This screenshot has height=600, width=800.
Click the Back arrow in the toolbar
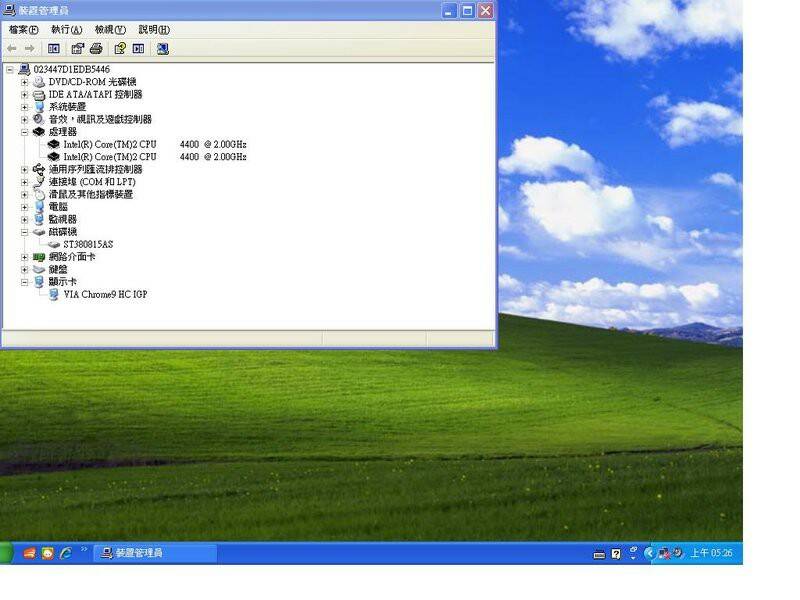pos(12,48)
